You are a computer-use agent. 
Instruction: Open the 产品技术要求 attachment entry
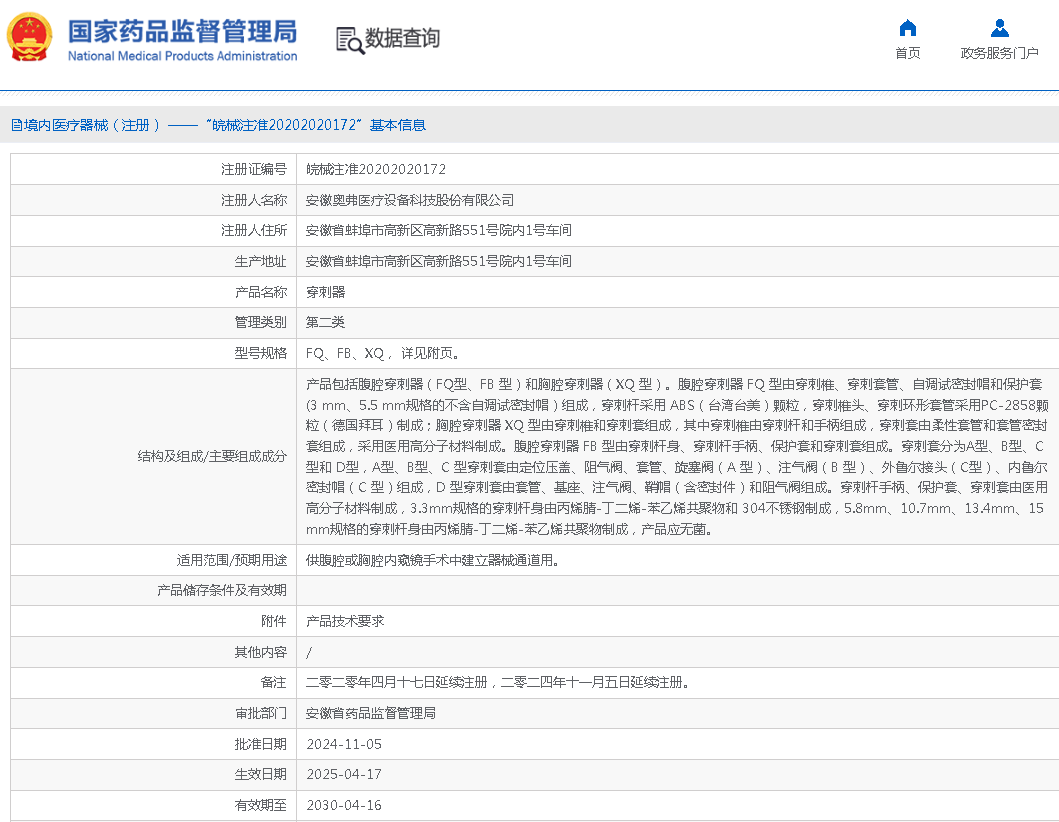pos(345,621)
